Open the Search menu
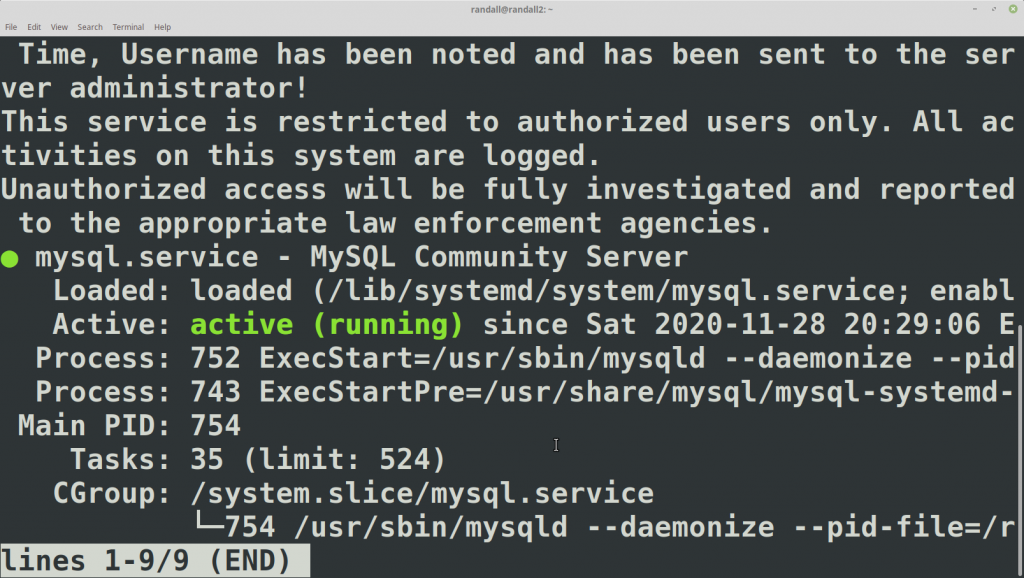The height and width of the screenshot is (578, 1024). [x=89, y=27]
